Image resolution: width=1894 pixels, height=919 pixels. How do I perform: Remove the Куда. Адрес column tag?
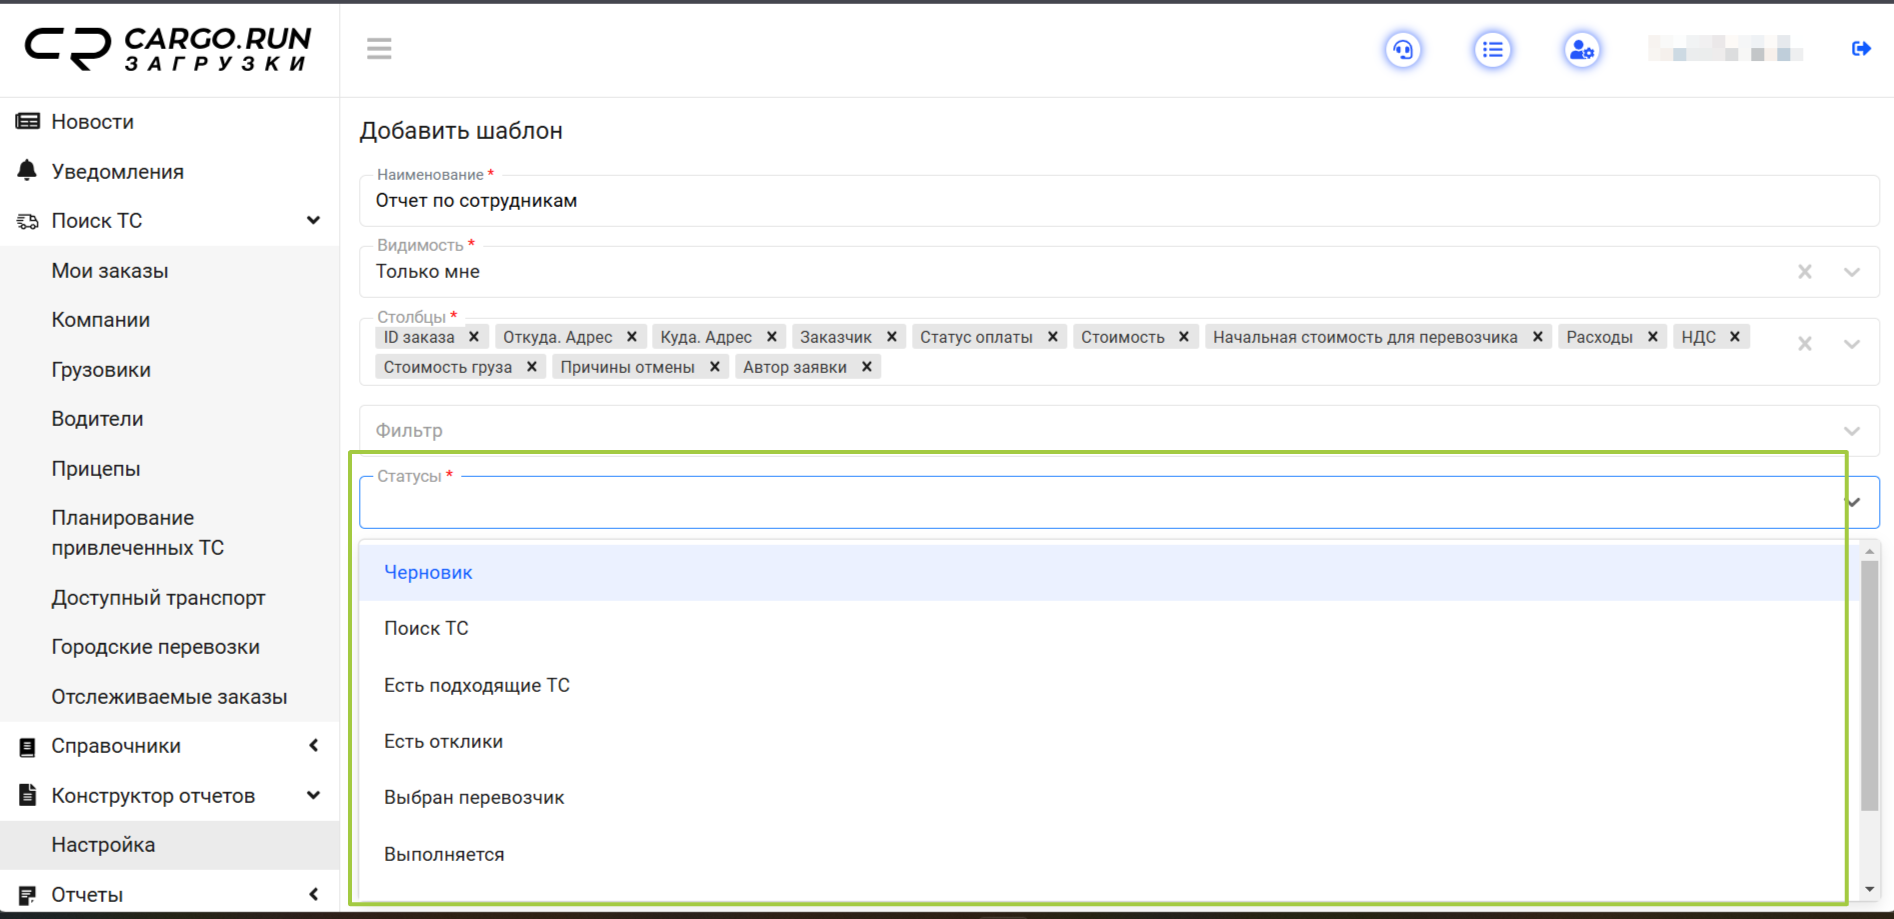771,337
